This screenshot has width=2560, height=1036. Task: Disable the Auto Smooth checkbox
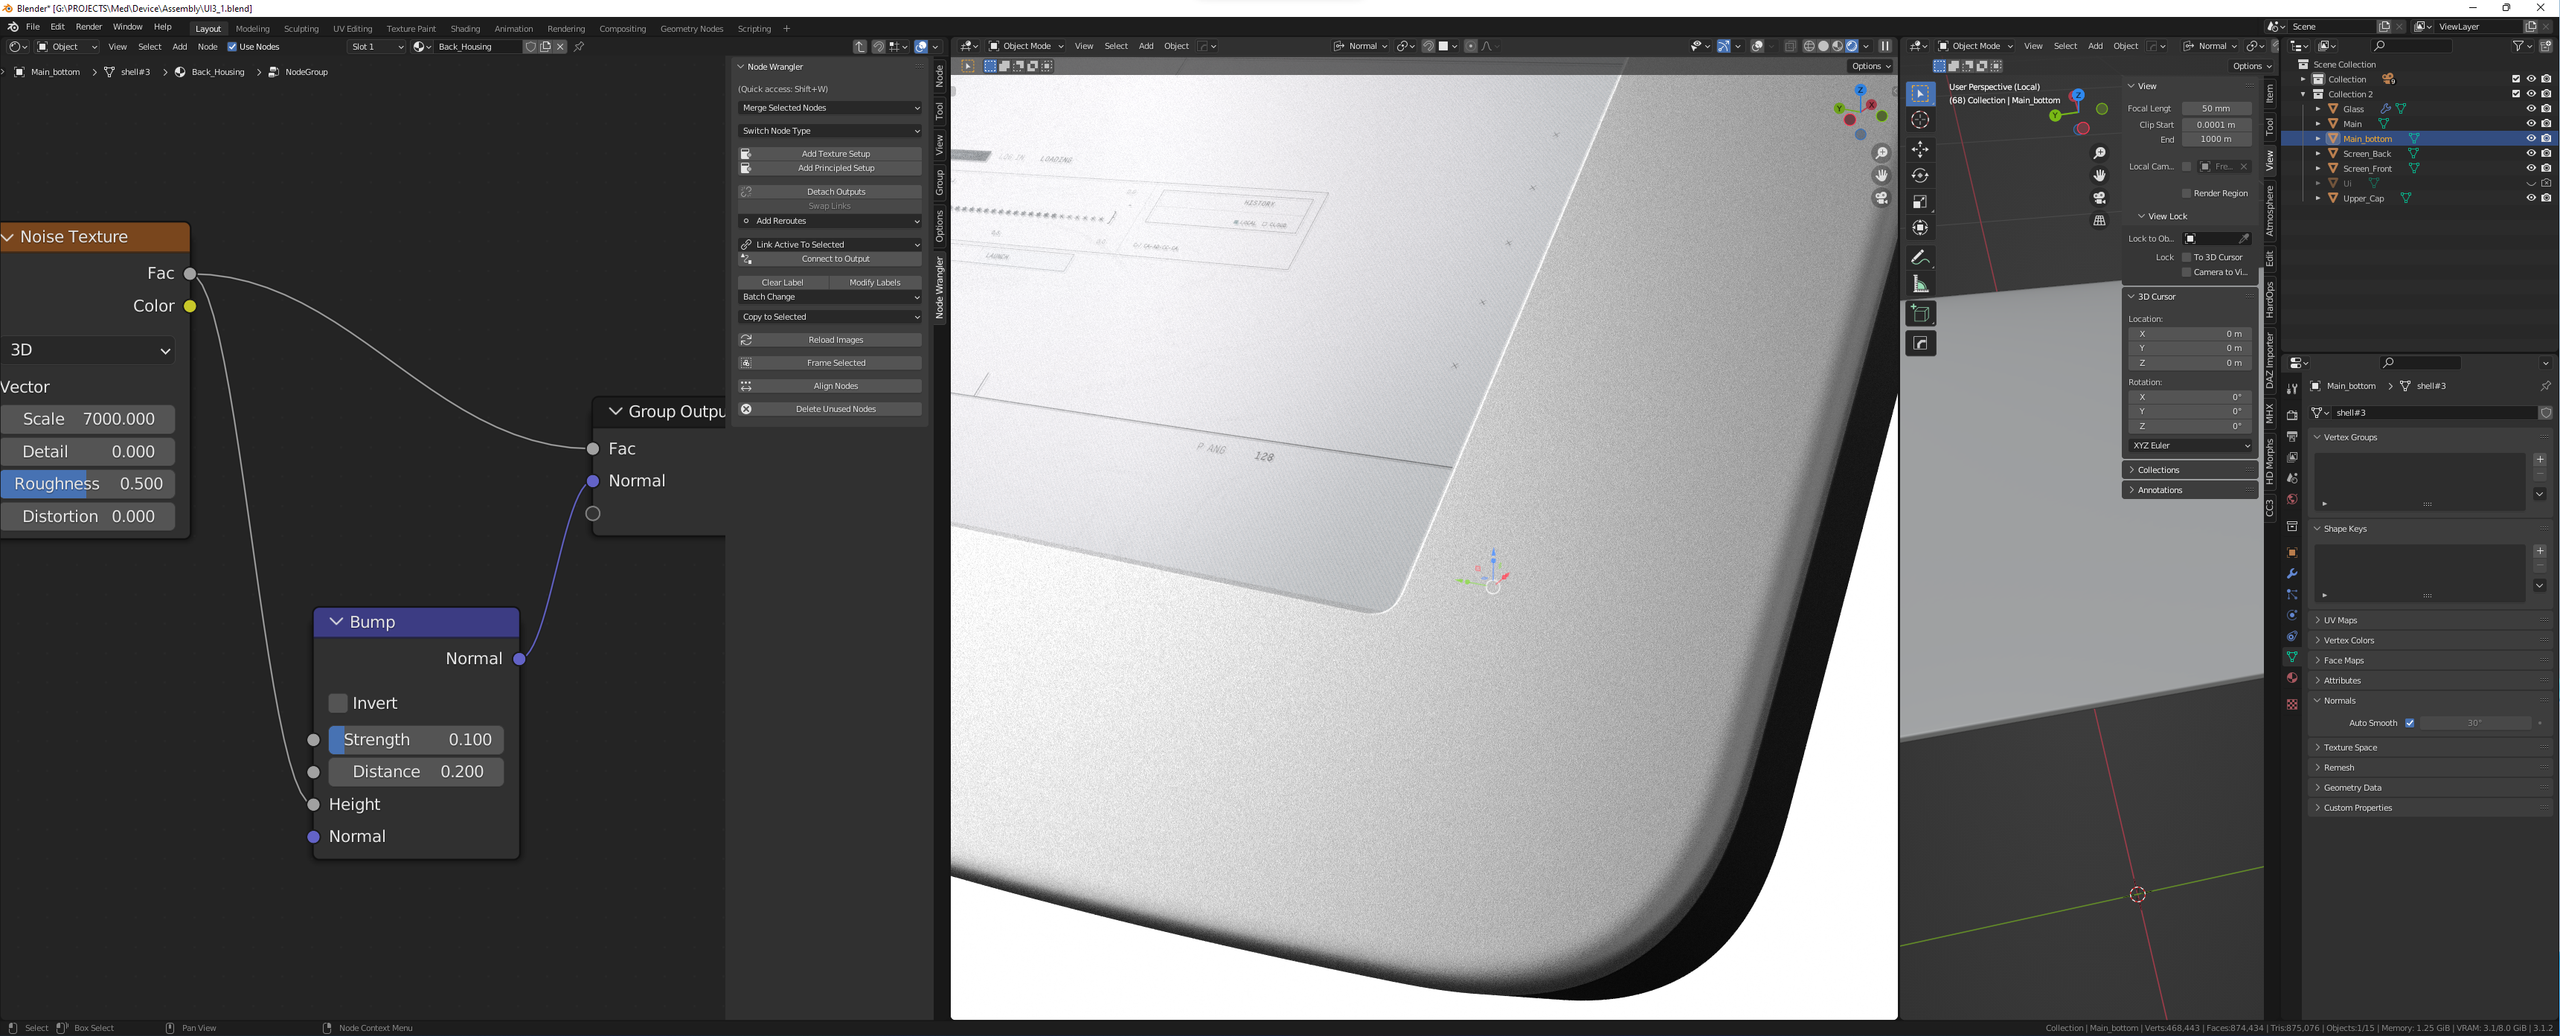click(2410, 723)
